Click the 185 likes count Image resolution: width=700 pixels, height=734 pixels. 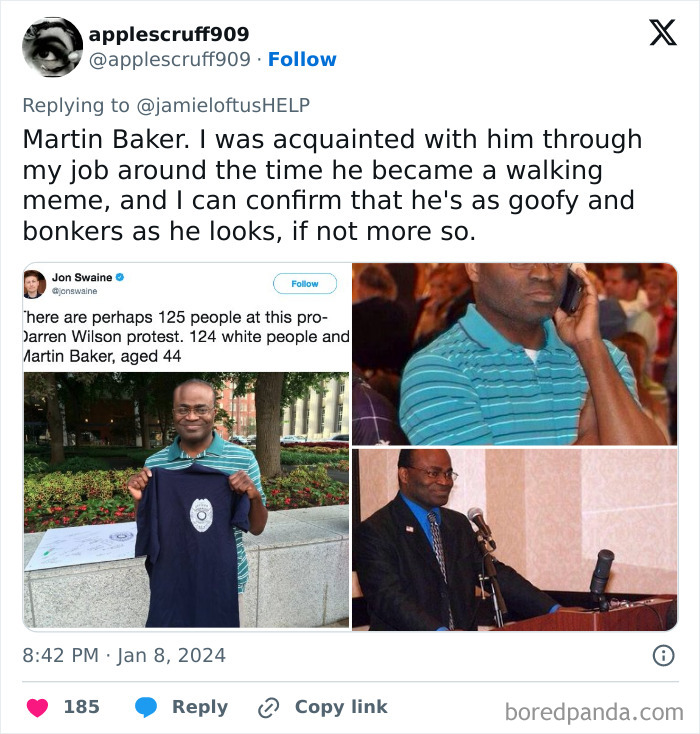[x=81, y=707]
